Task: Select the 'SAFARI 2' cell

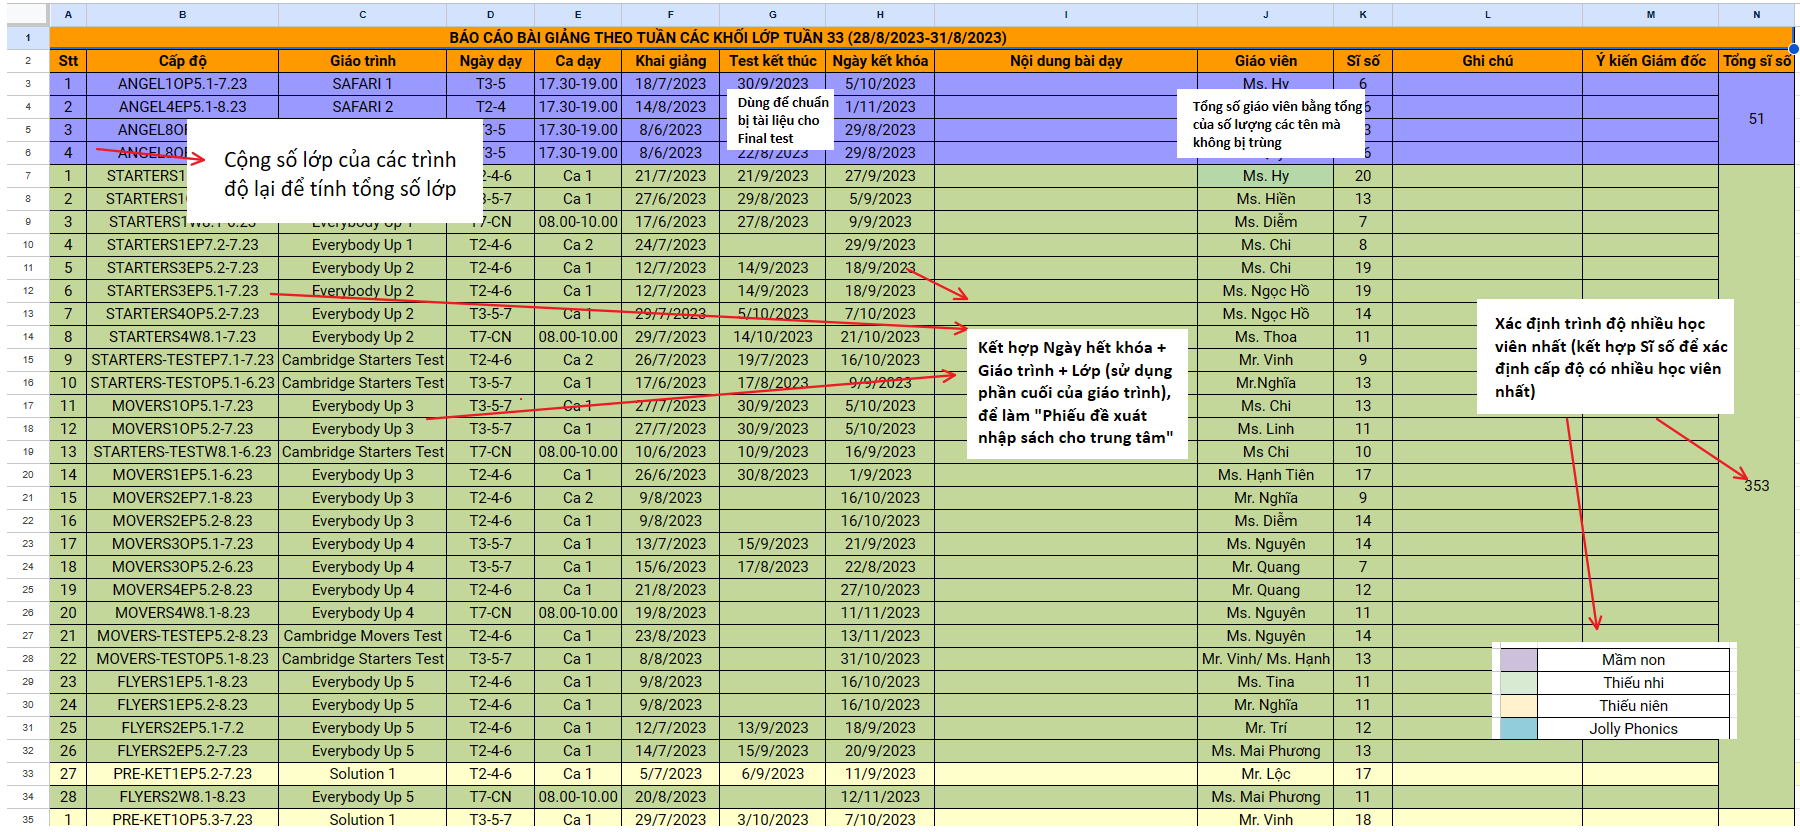Action: point(362,107)
